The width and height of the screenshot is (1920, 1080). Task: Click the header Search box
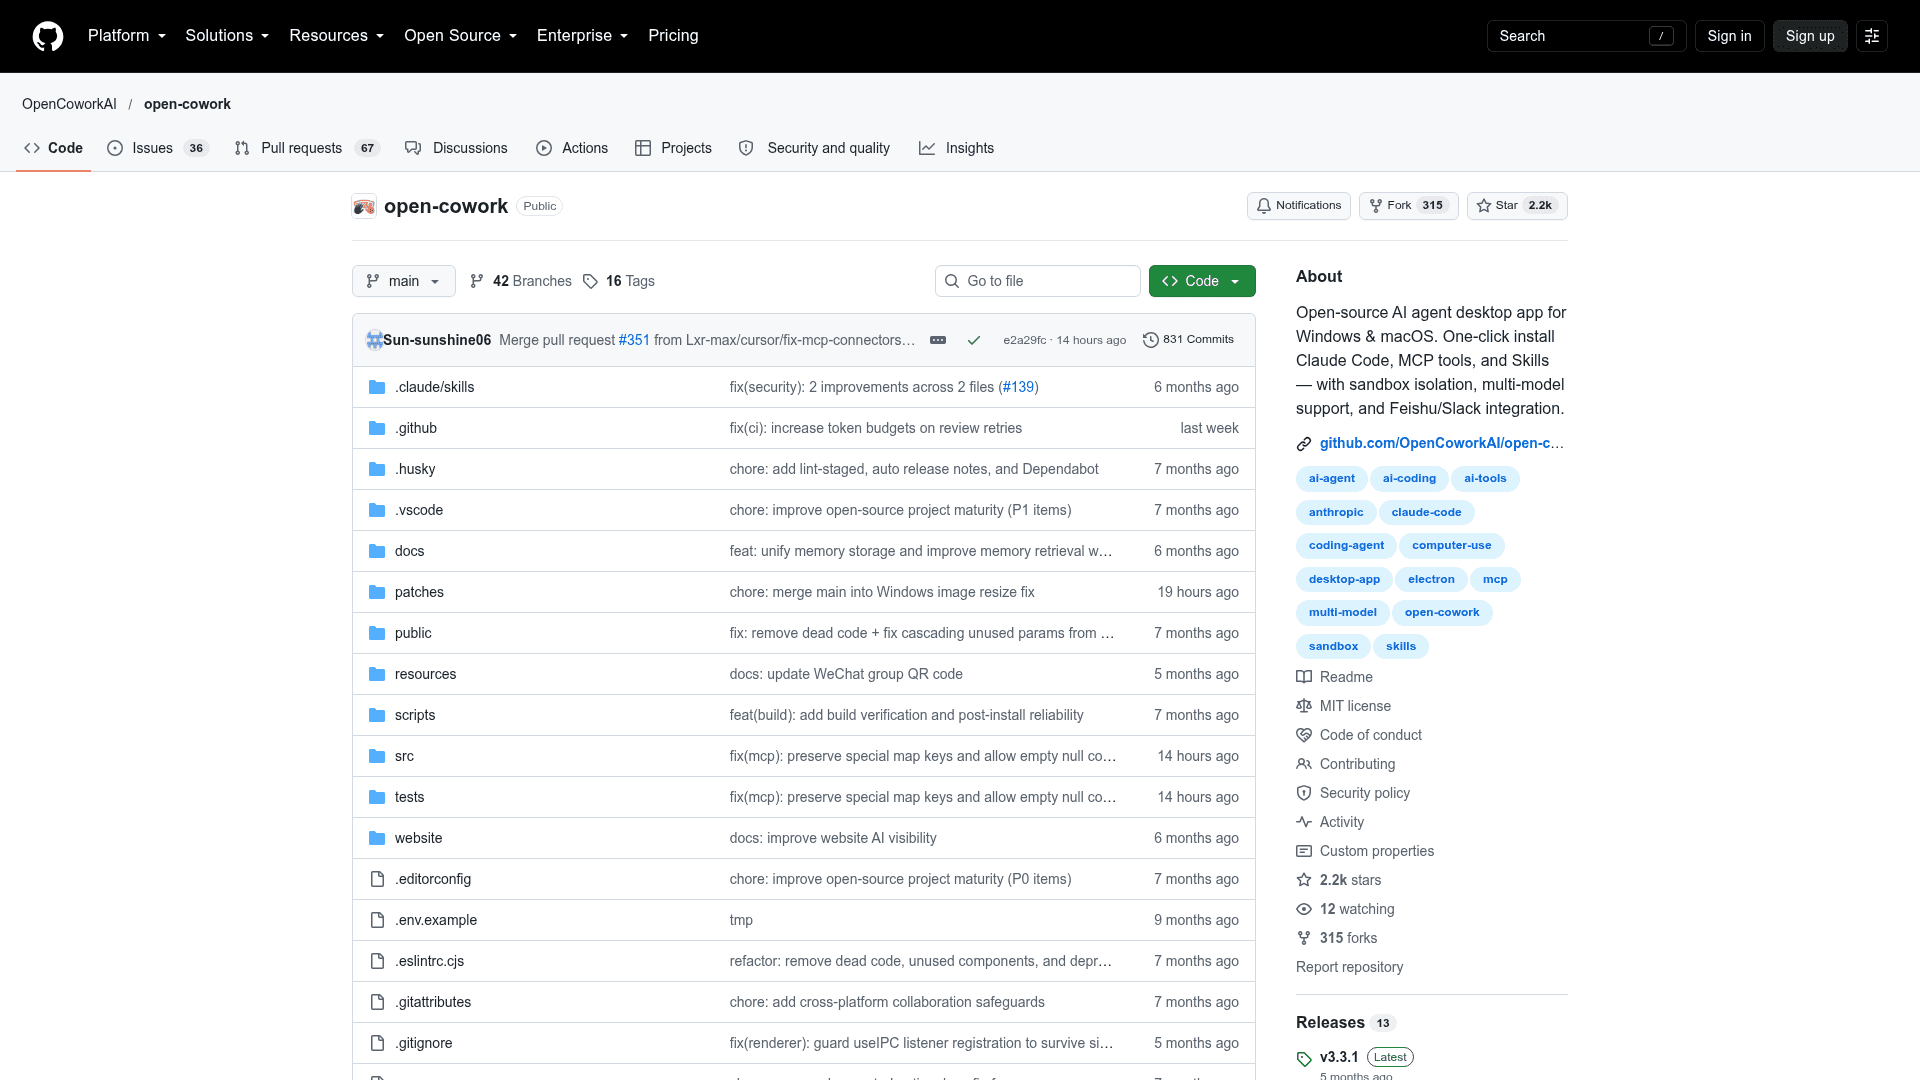(x=1586, y=36)
